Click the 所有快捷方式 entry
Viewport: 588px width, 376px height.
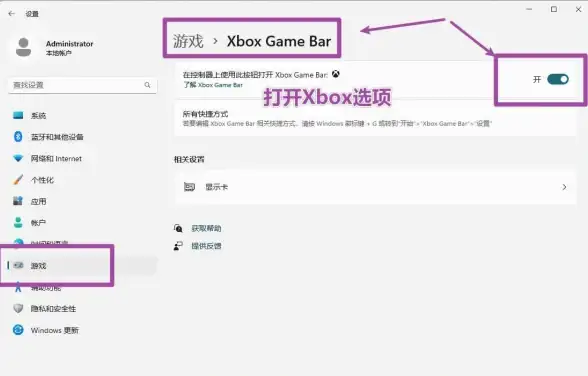[x=375, y=118]
